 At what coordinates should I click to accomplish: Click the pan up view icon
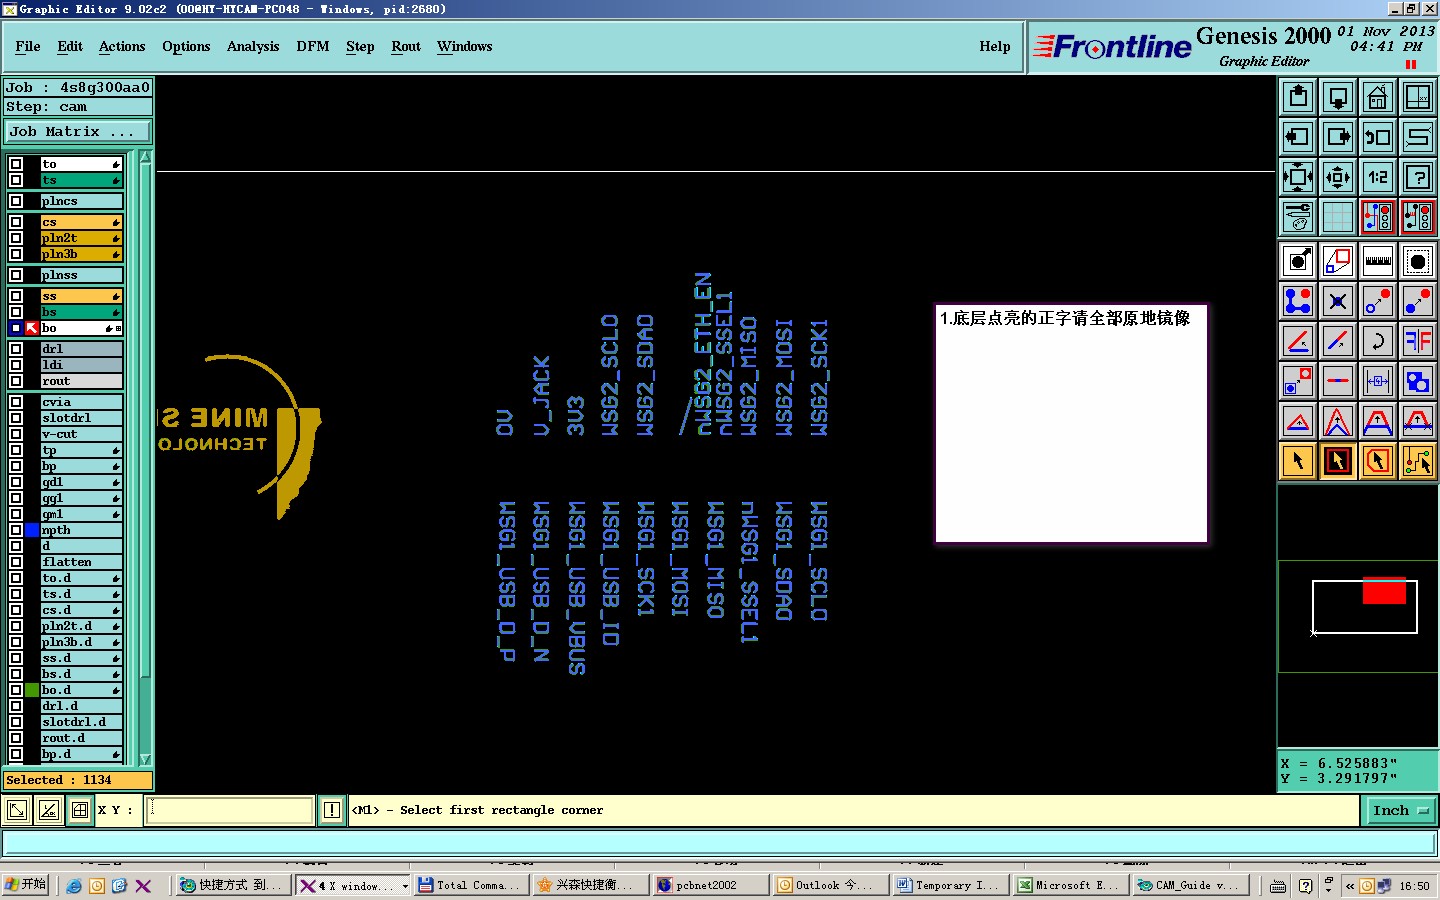coord(1298,97)
